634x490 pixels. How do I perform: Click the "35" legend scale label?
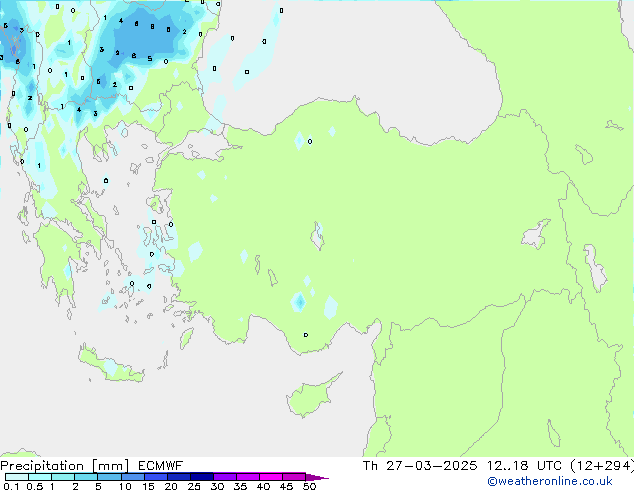[x=240, y=486]
